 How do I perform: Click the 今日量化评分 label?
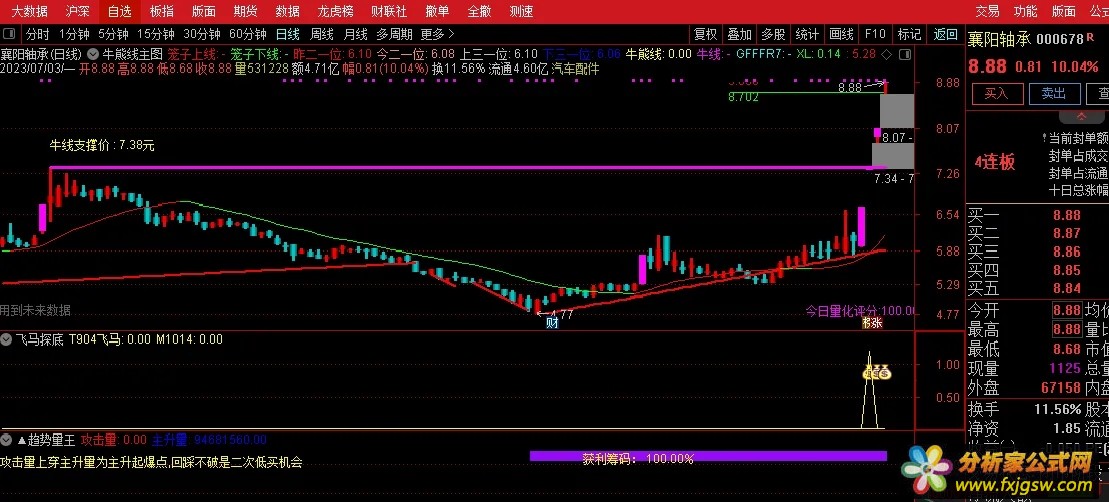coord(861,310)
